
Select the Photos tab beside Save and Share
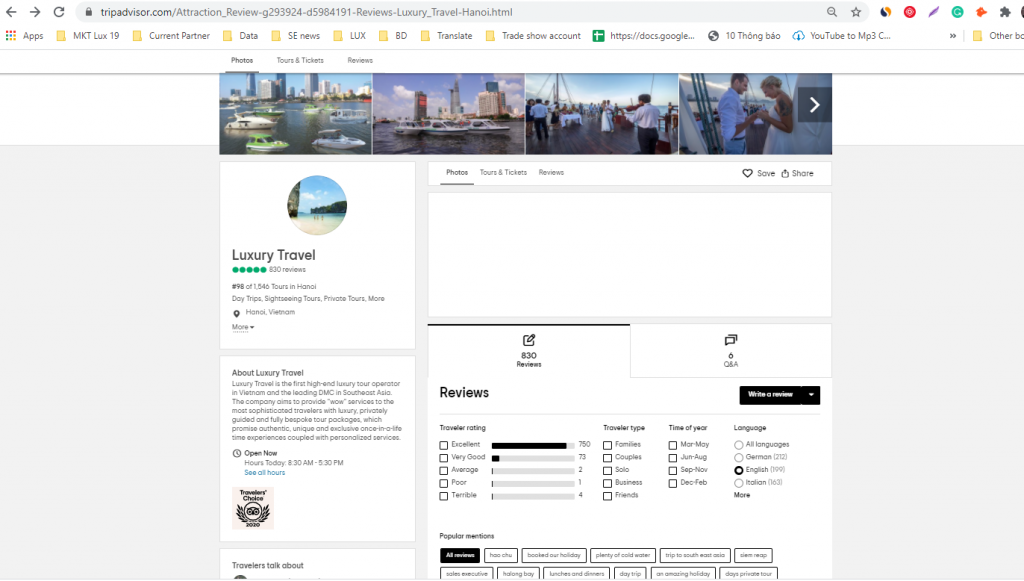[x=457, y=172]
